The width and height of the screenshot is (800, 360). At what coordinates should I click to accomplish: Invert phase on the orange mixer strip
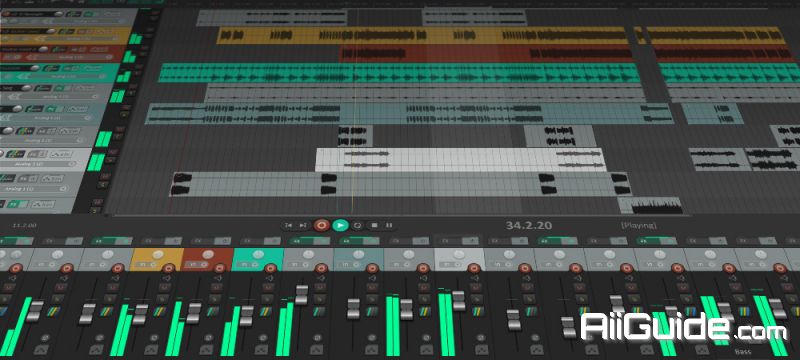pyautogui.click(x=155, y=338)
